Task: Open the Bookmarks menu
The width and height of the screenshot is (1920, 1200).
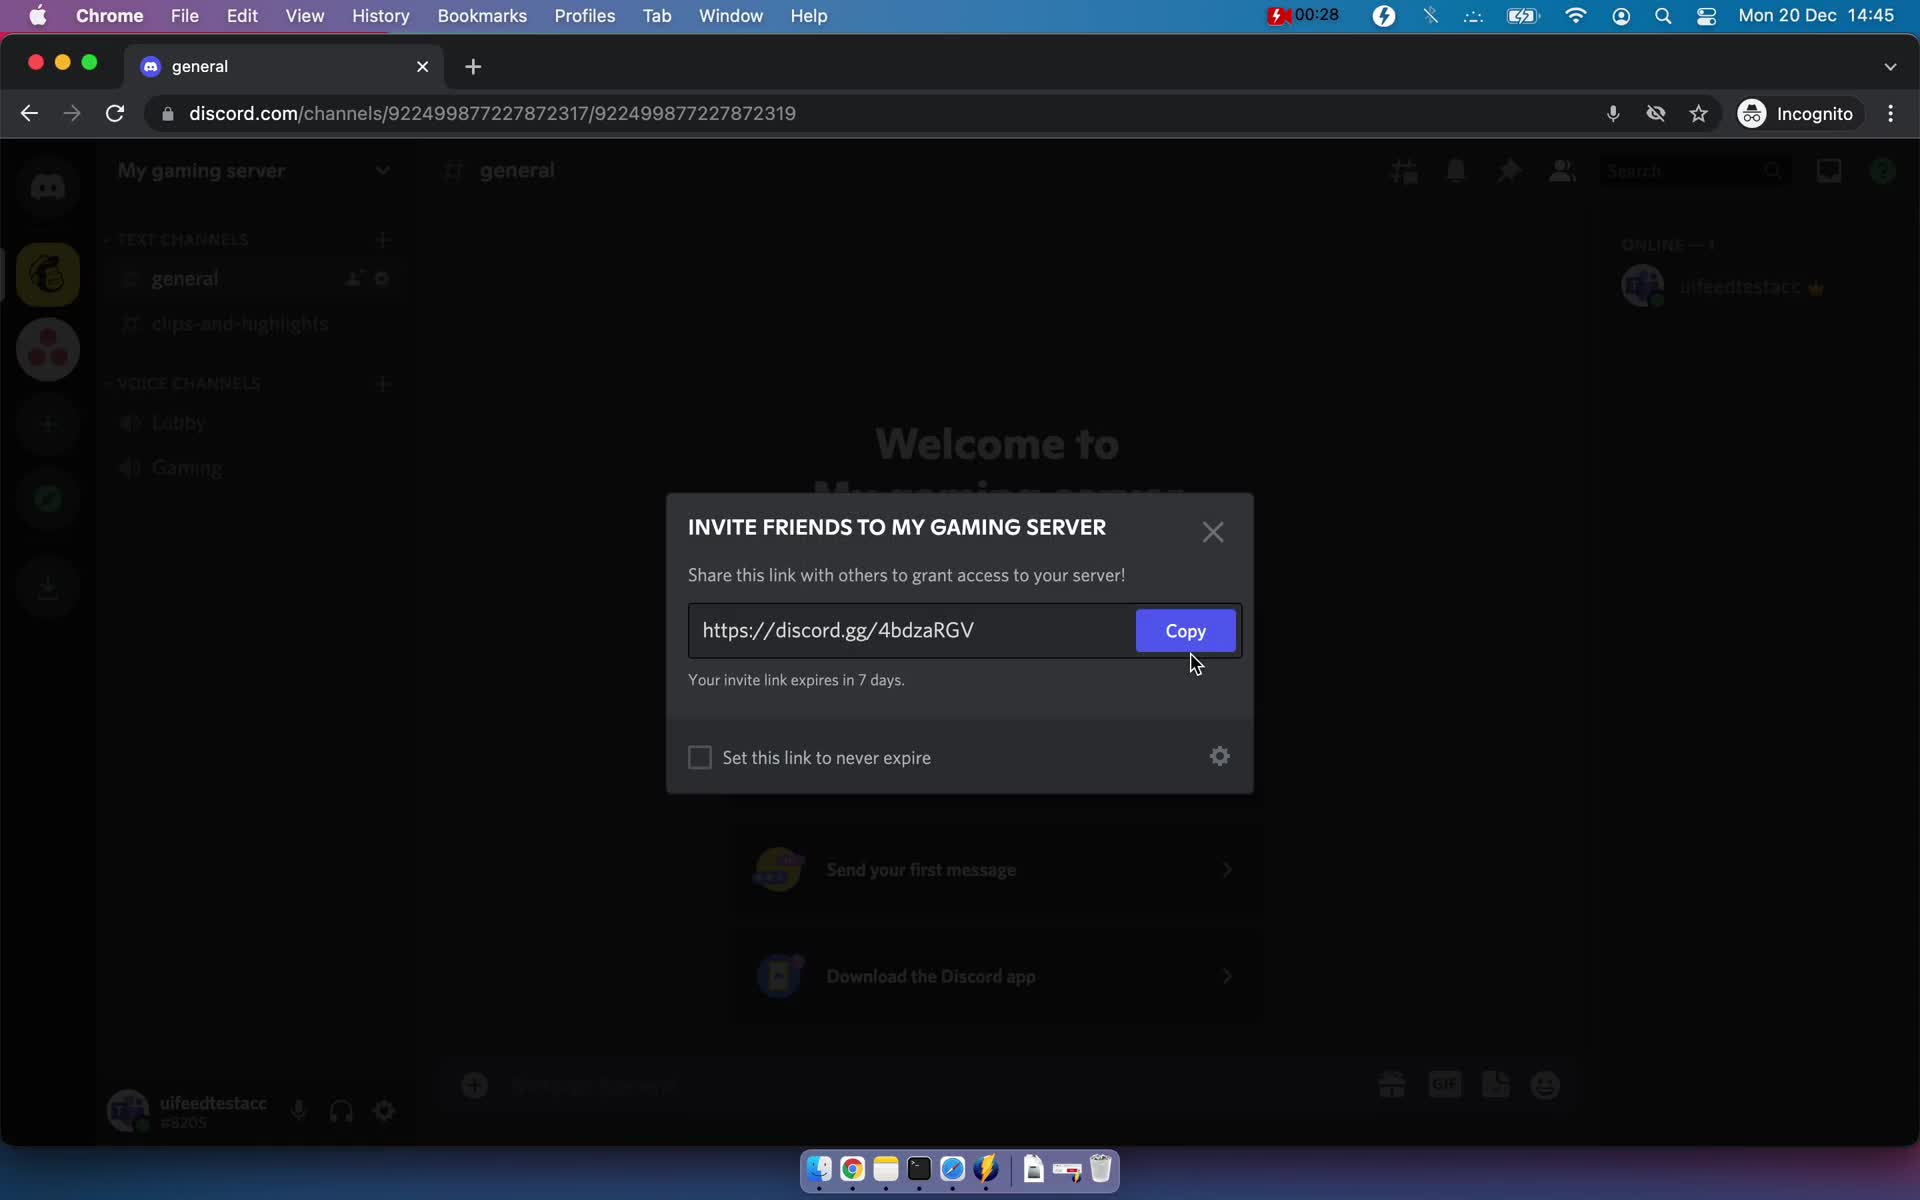Action: coord(482,16)
